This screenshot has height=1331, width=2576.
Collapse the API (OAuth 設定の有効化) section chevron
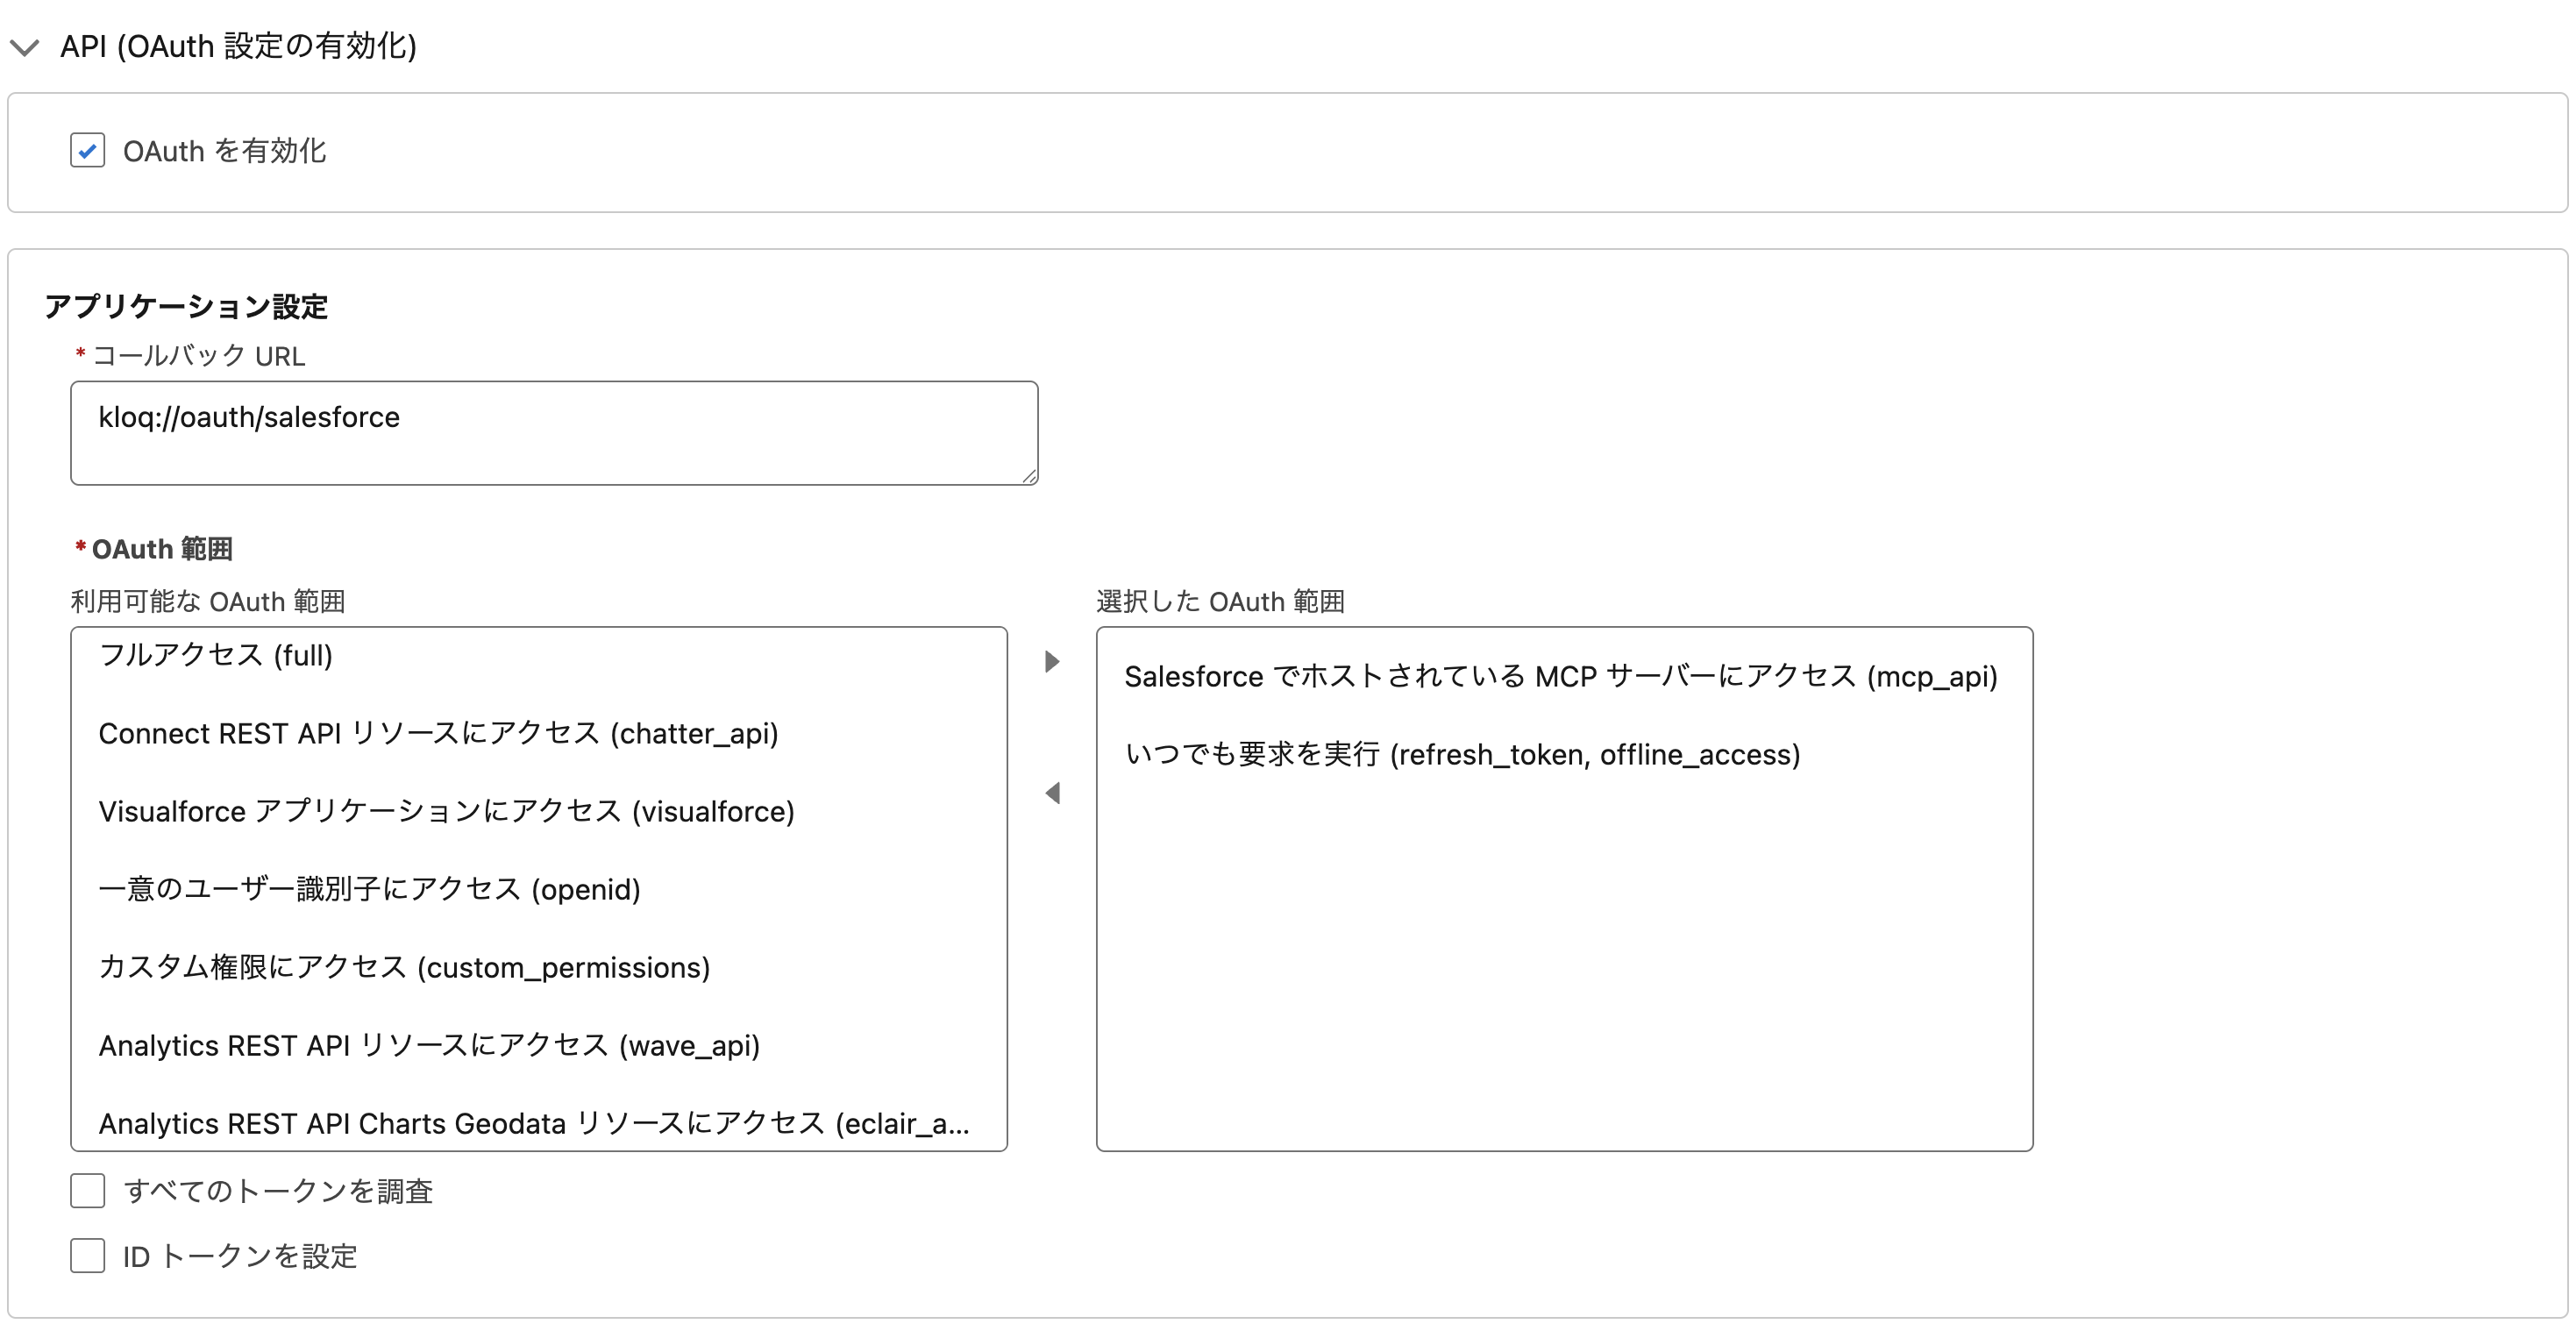pos(24,47)
